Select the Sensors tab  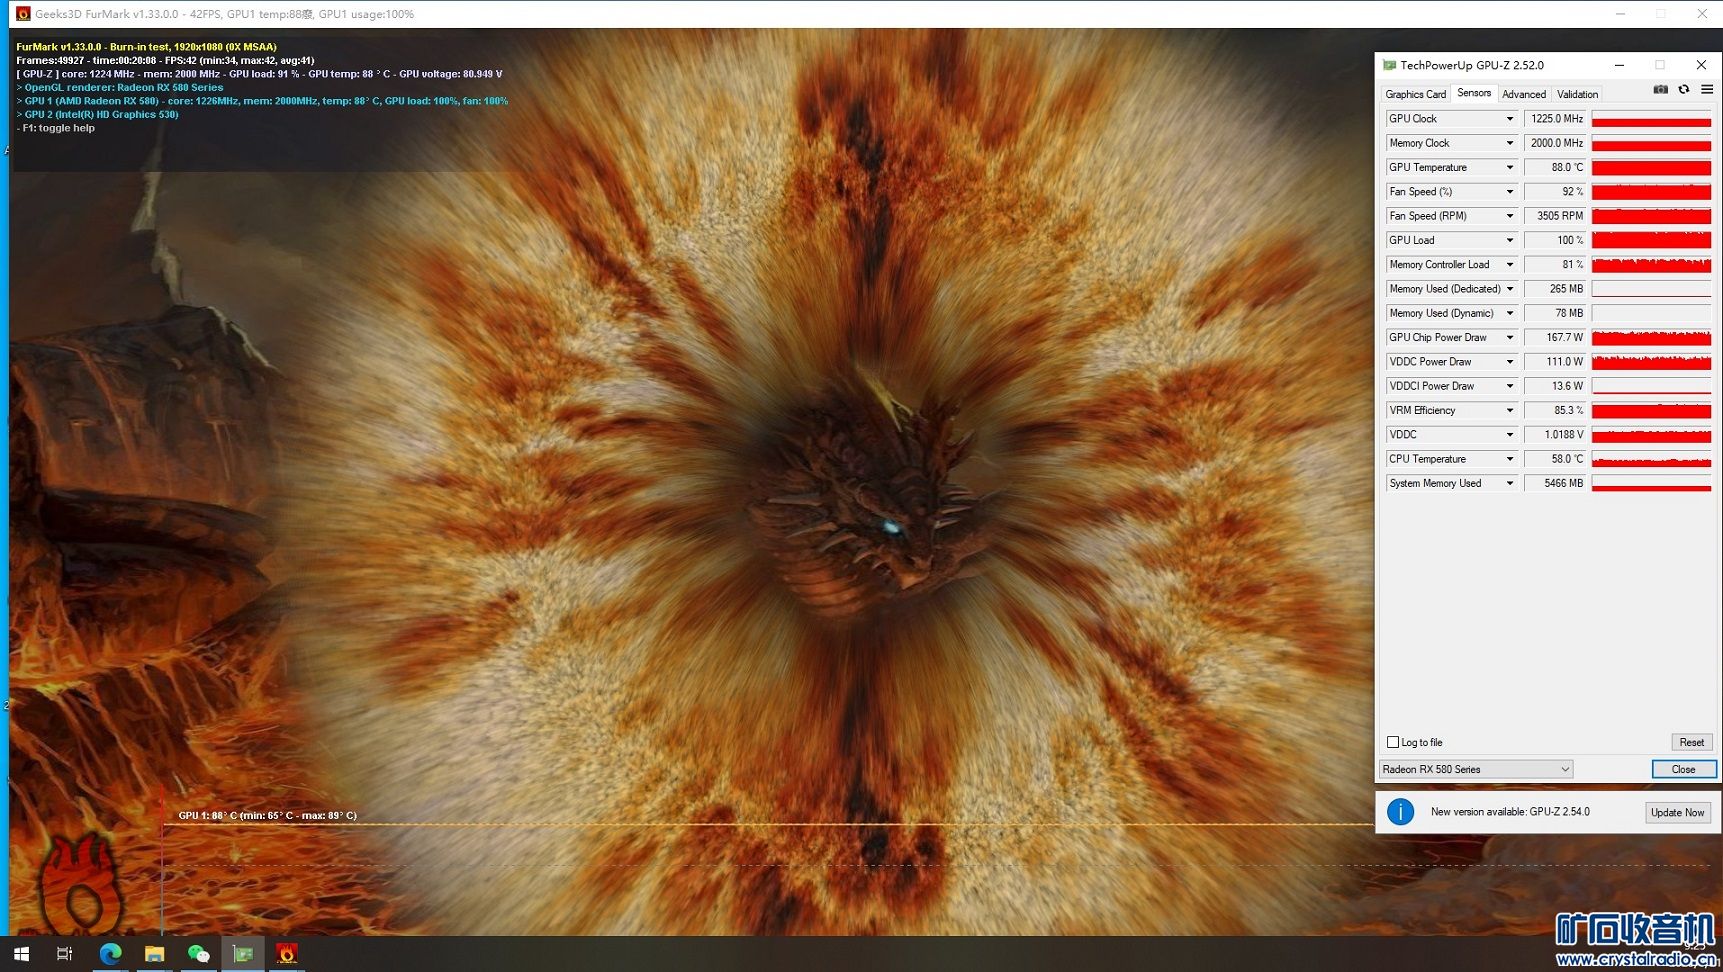(1474, 93)
